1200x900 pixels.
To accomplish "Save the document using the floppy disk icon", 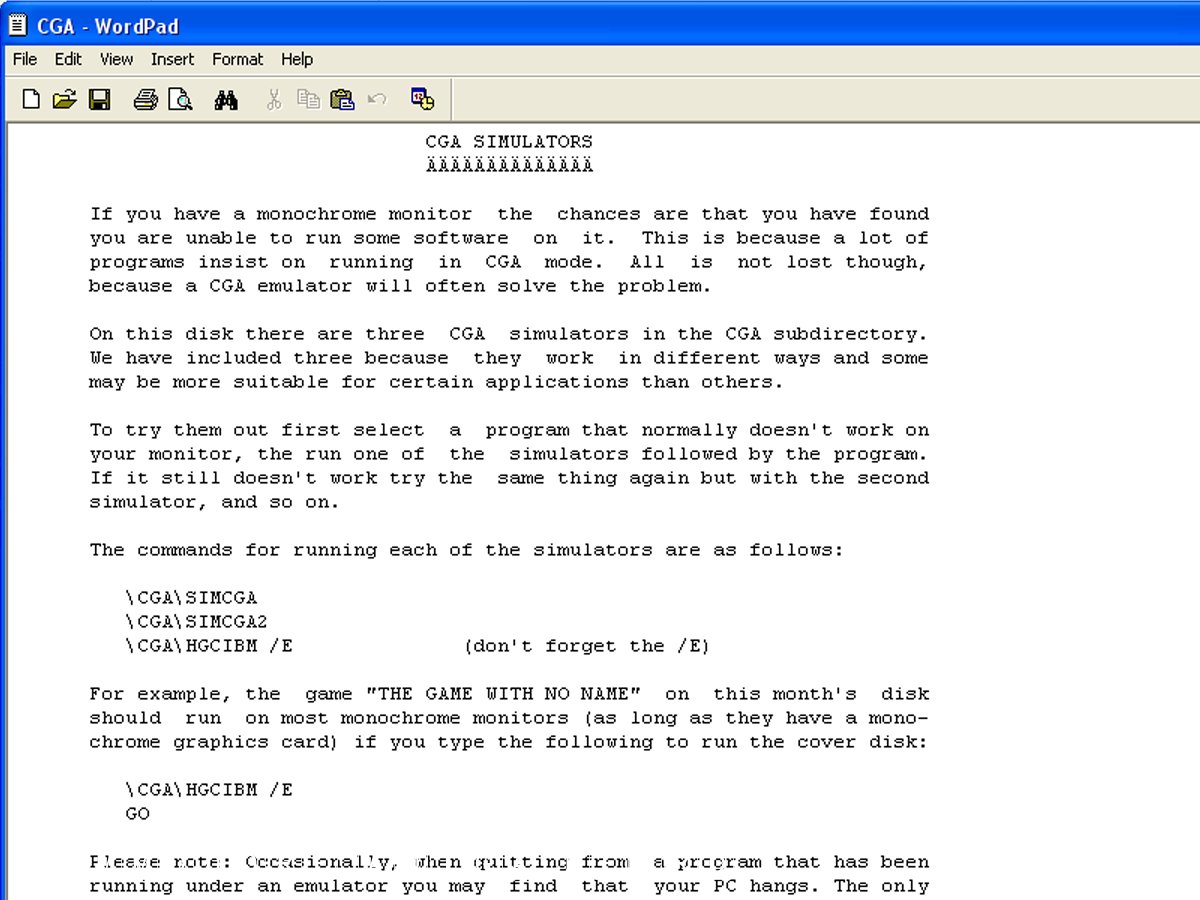I will point(100,99).
